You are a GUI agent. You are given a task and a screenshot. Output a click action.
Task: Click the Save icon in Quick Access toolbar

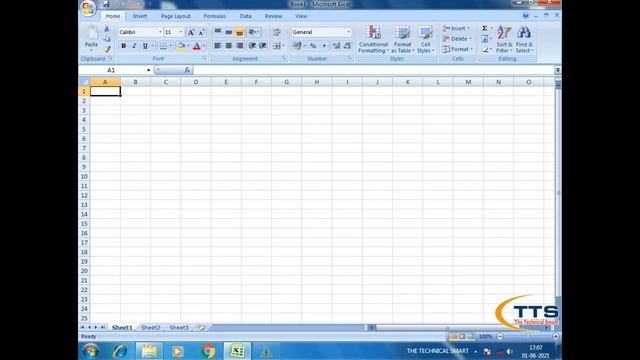(x=106, y=4)
